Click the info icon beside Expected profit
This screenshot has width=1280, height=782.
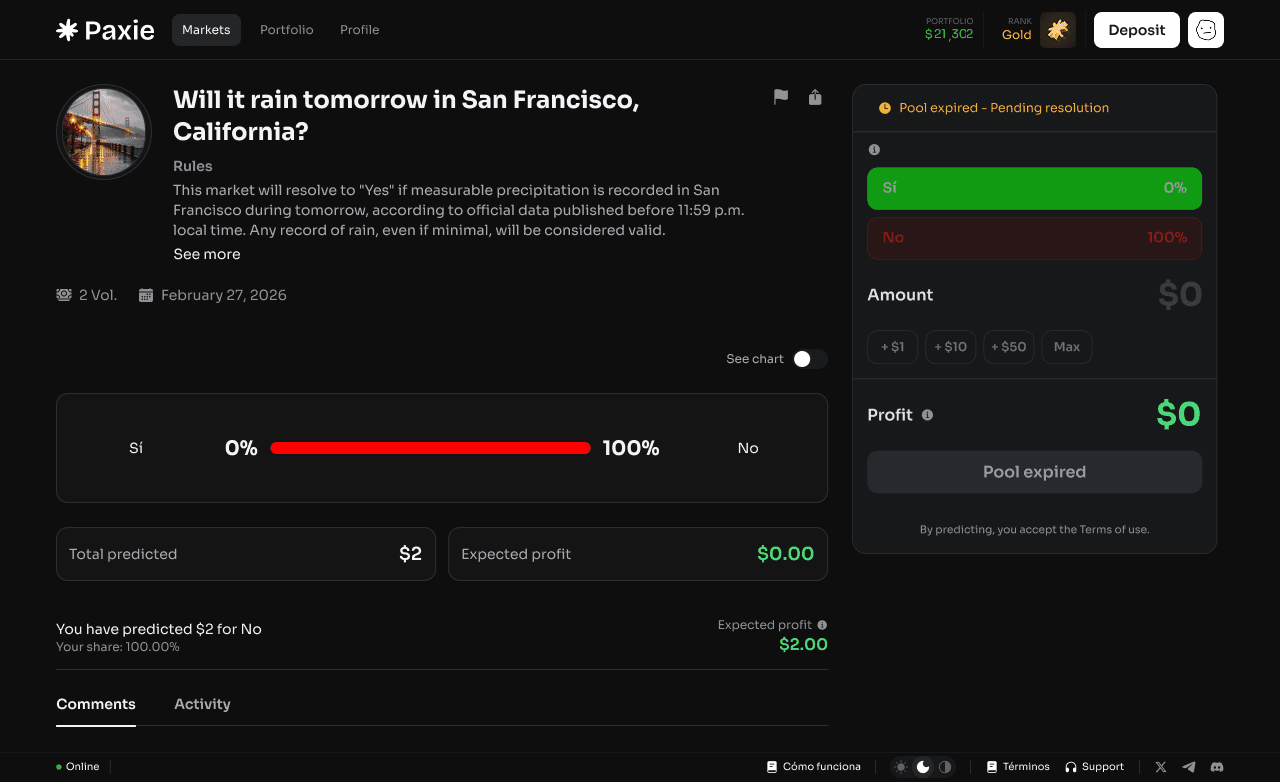(x=822, y=625)
